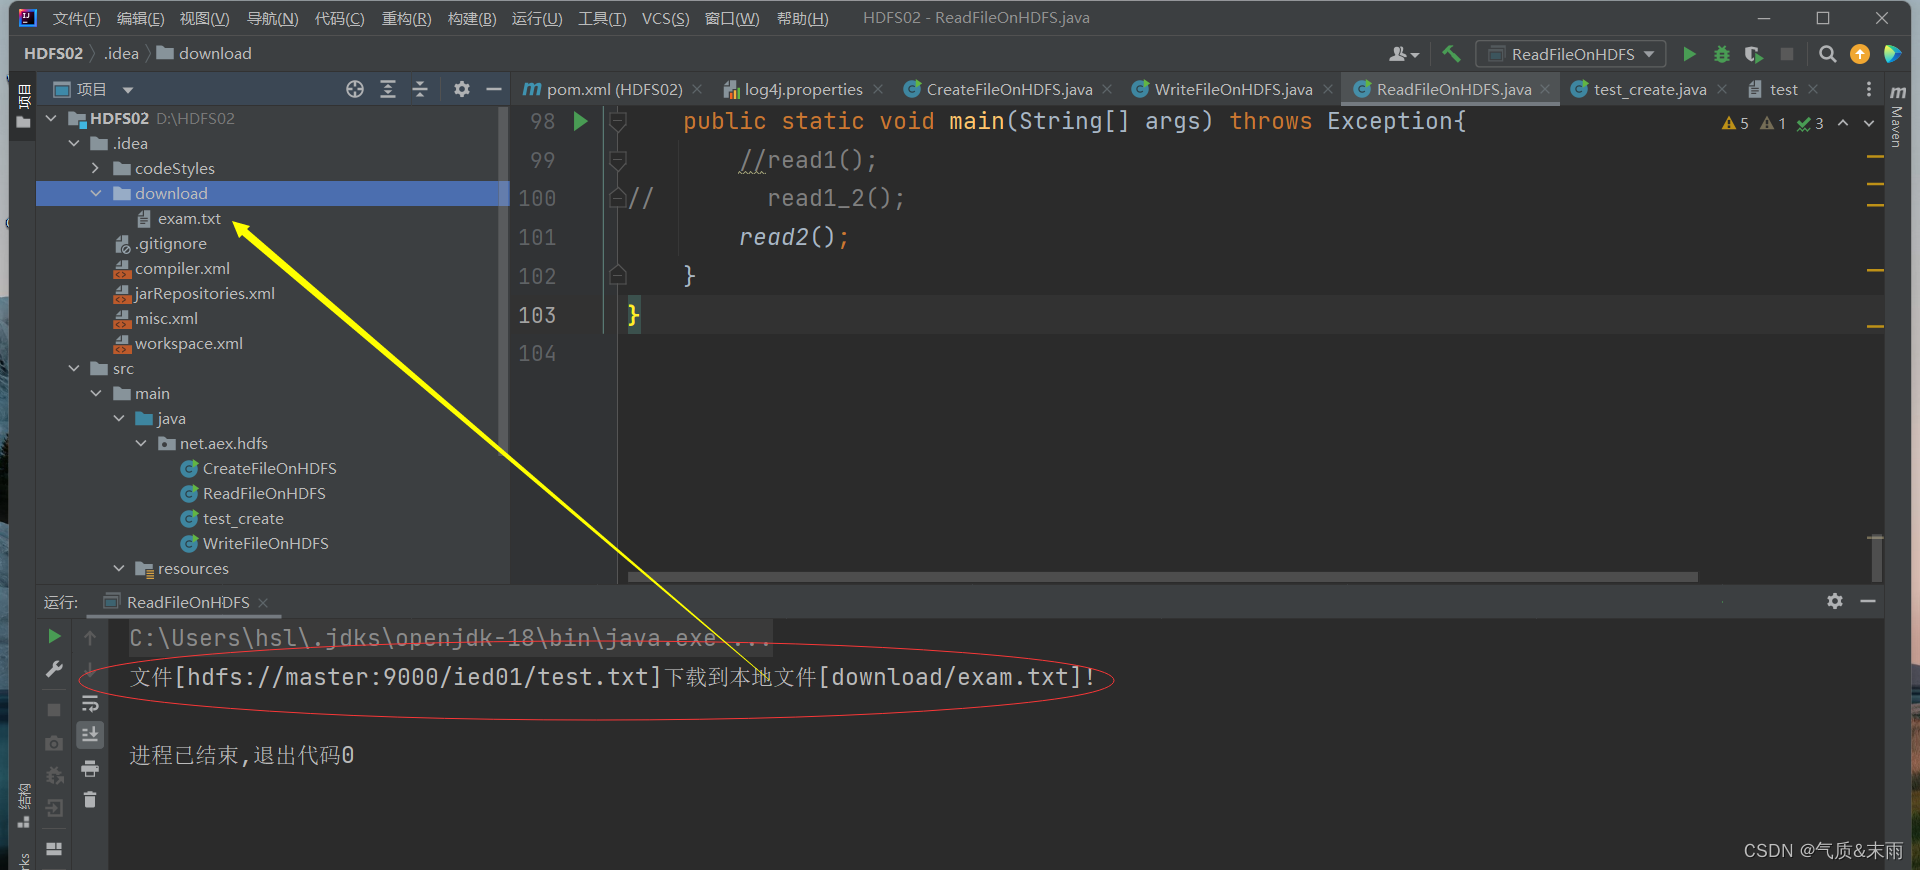Close the ReadFileOnHDFS run tab
This screenshot has width=1920, height=870.
pos(263,602)
